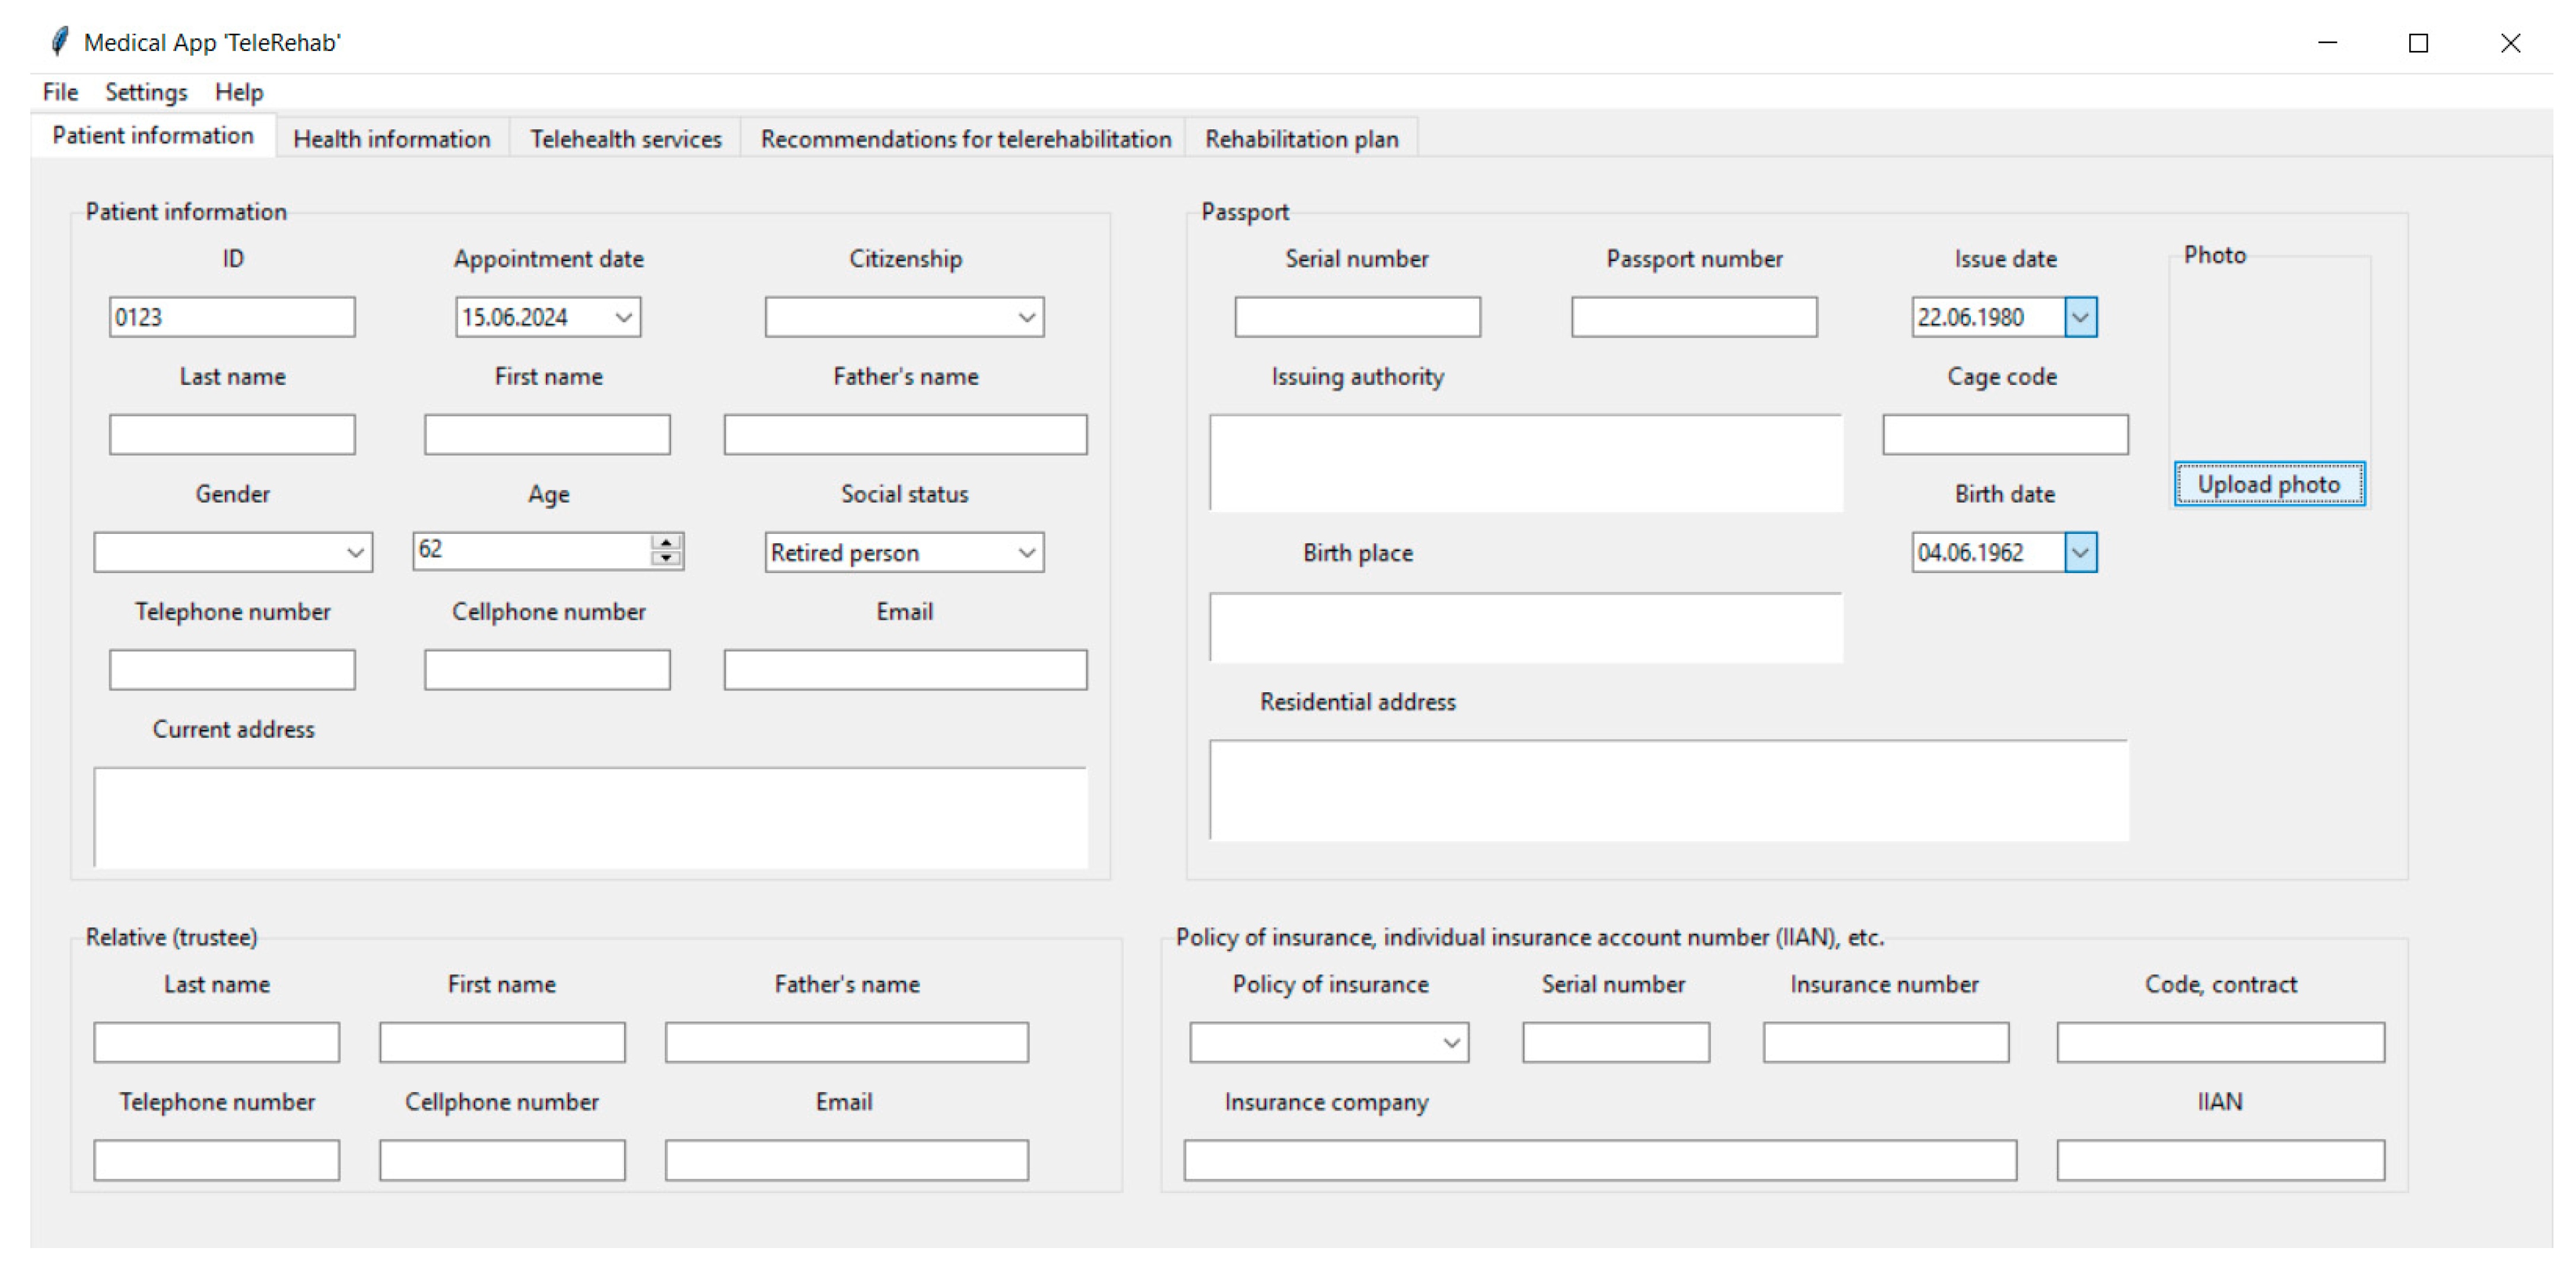Open the File menu
The width and height of the screenshot is (2576, 1270).
tap(60, 92)
